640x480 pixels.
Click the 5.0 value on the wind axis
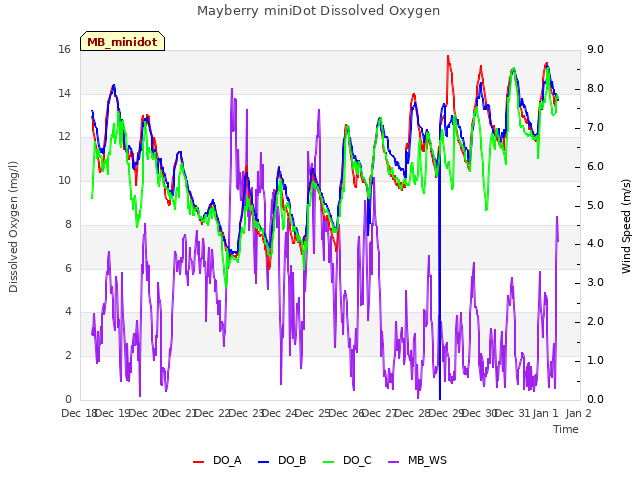pyautogui.click(x=595, y=205)
